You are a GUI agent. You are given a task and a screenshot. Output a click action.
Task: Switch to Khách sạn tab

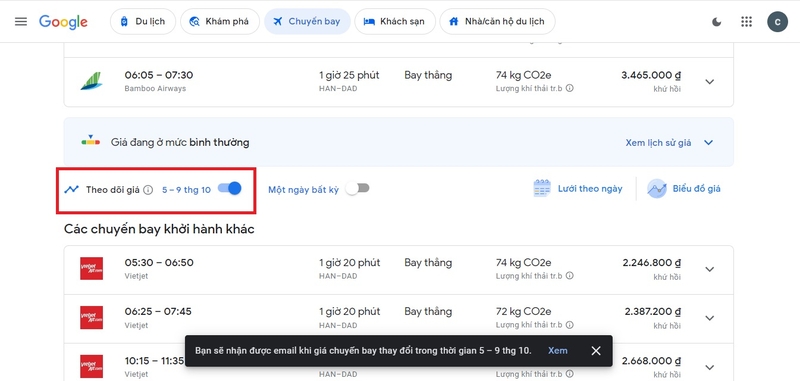[395, 21]
